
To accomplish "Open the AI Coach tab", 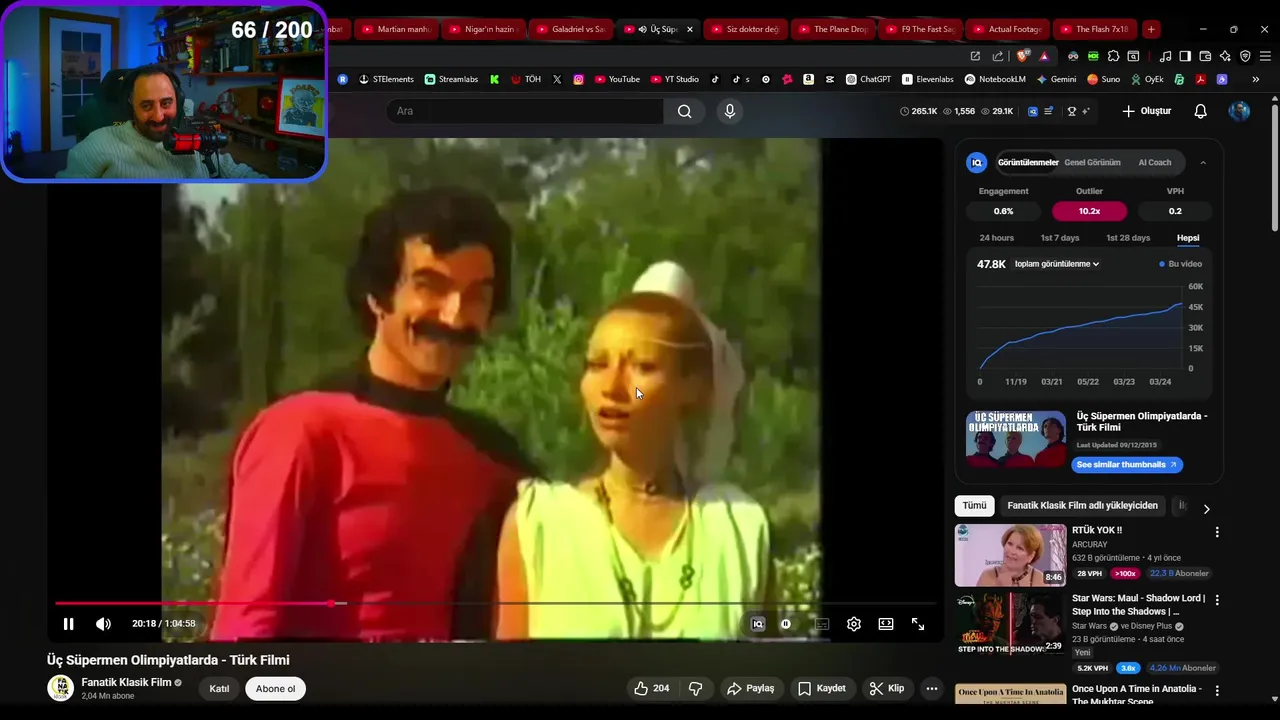I will click(1155, 162).
